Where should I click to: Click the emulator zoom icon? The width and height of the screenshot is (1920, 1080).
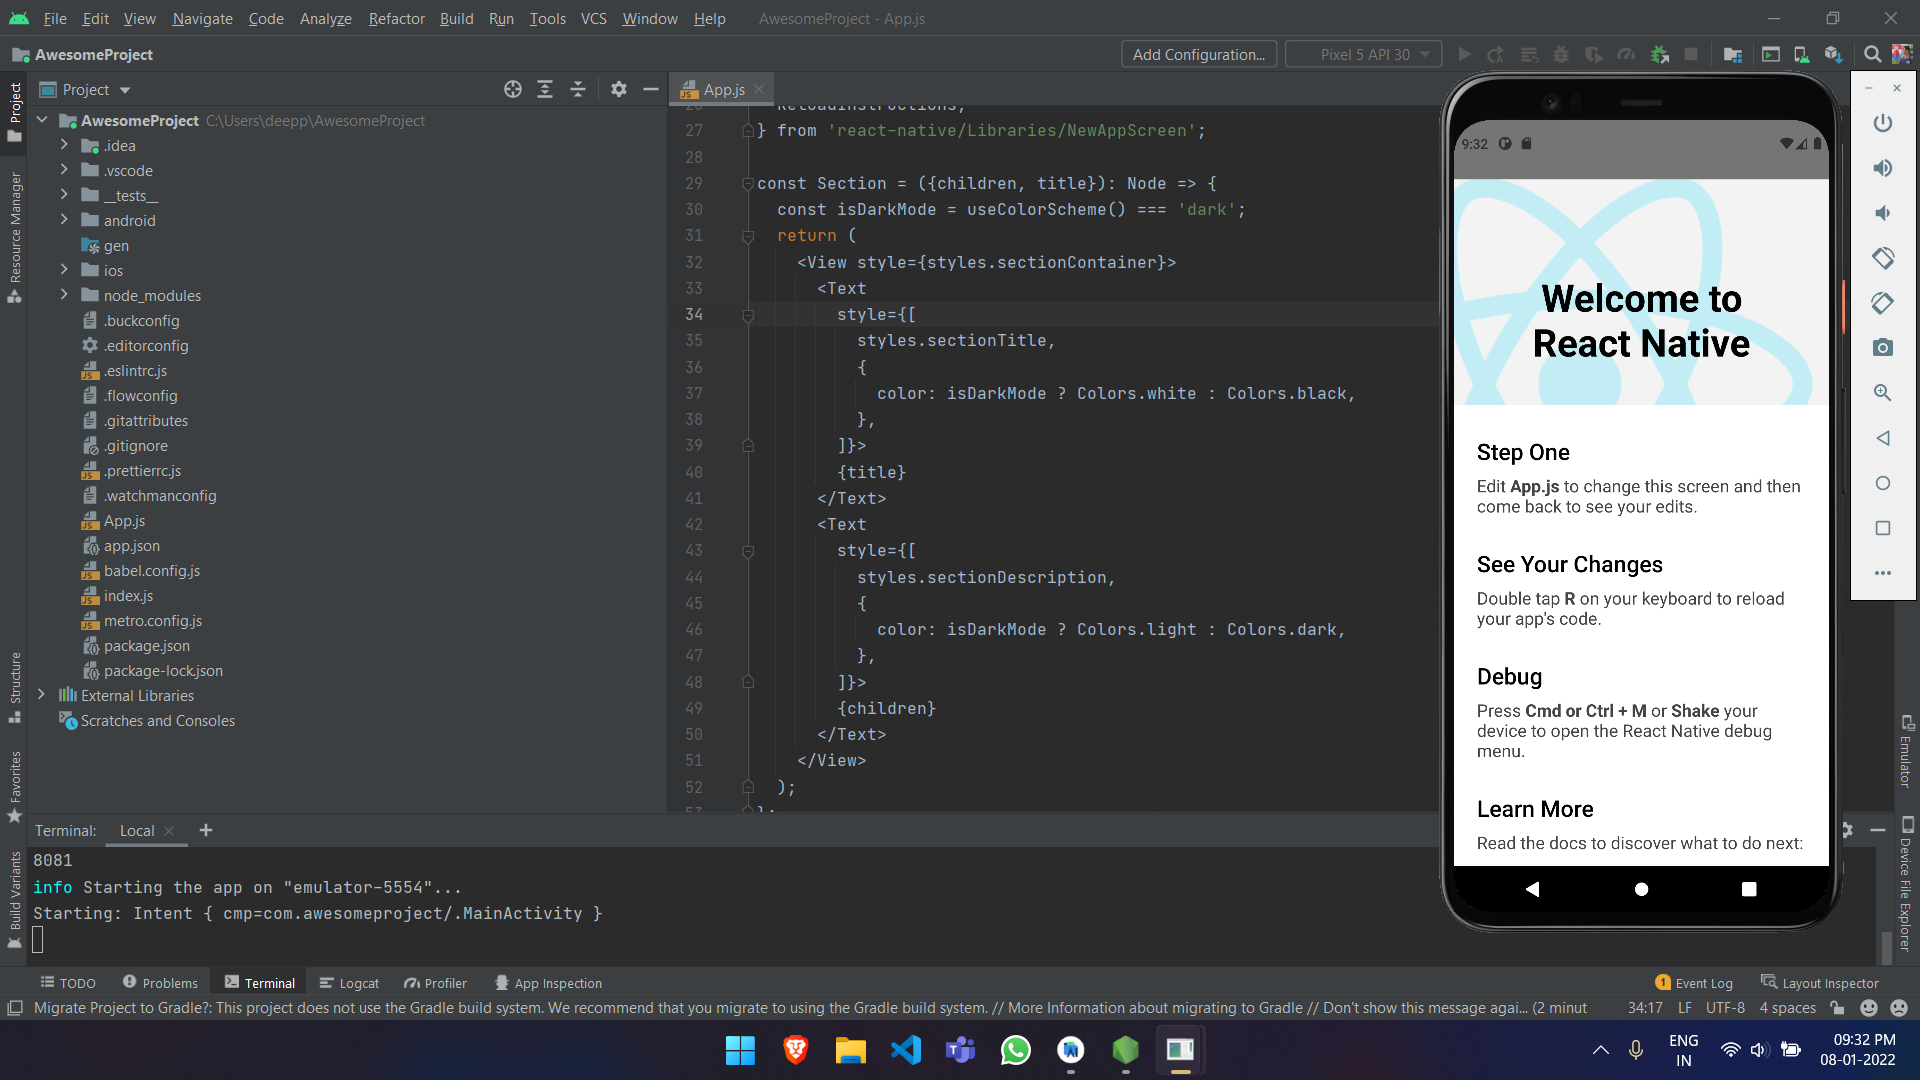click(1883, 393)
